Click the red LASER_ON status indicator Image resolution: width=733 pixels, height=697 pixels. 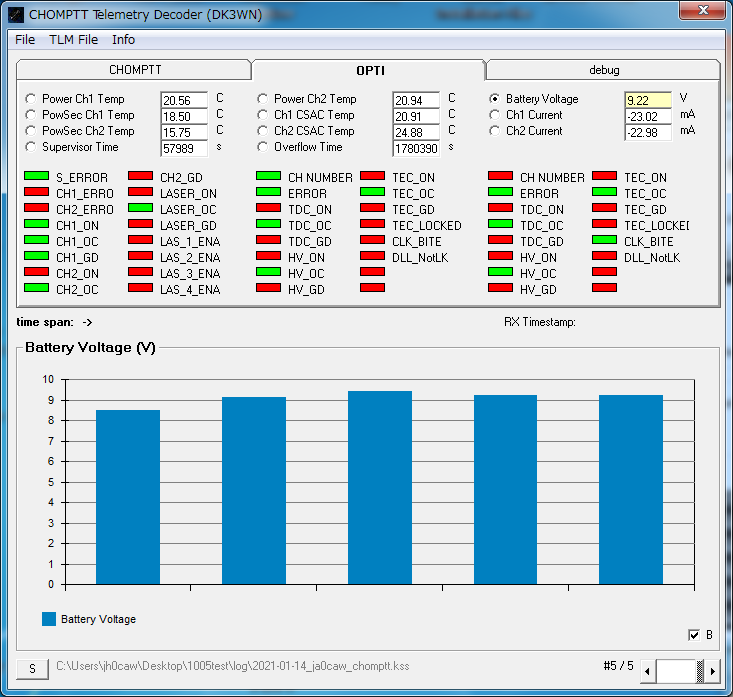tap(141, 192)
